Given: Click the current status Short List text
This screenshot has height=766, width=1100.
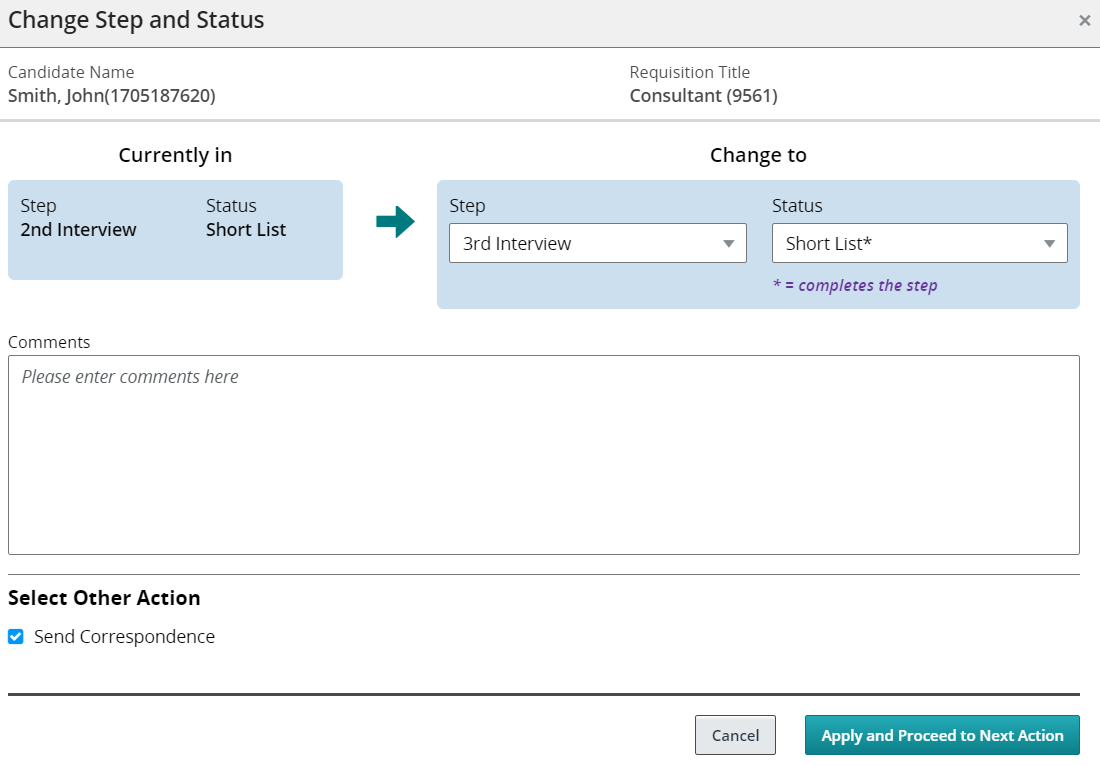Looking at the screenshot, I should [x=246, y=230].
